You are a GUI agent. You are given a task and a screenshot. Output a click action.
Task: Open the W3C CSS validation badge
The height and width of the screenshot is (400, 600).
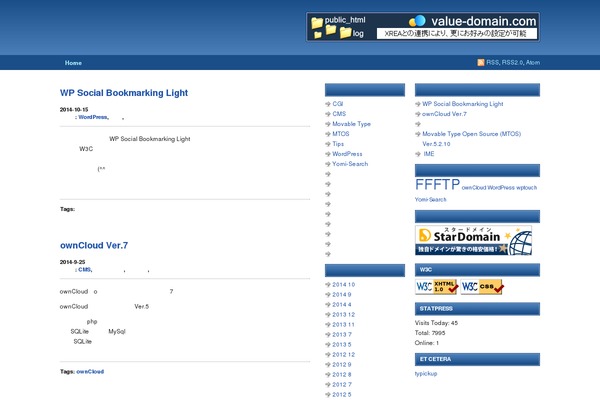click(x=482, y=287)
